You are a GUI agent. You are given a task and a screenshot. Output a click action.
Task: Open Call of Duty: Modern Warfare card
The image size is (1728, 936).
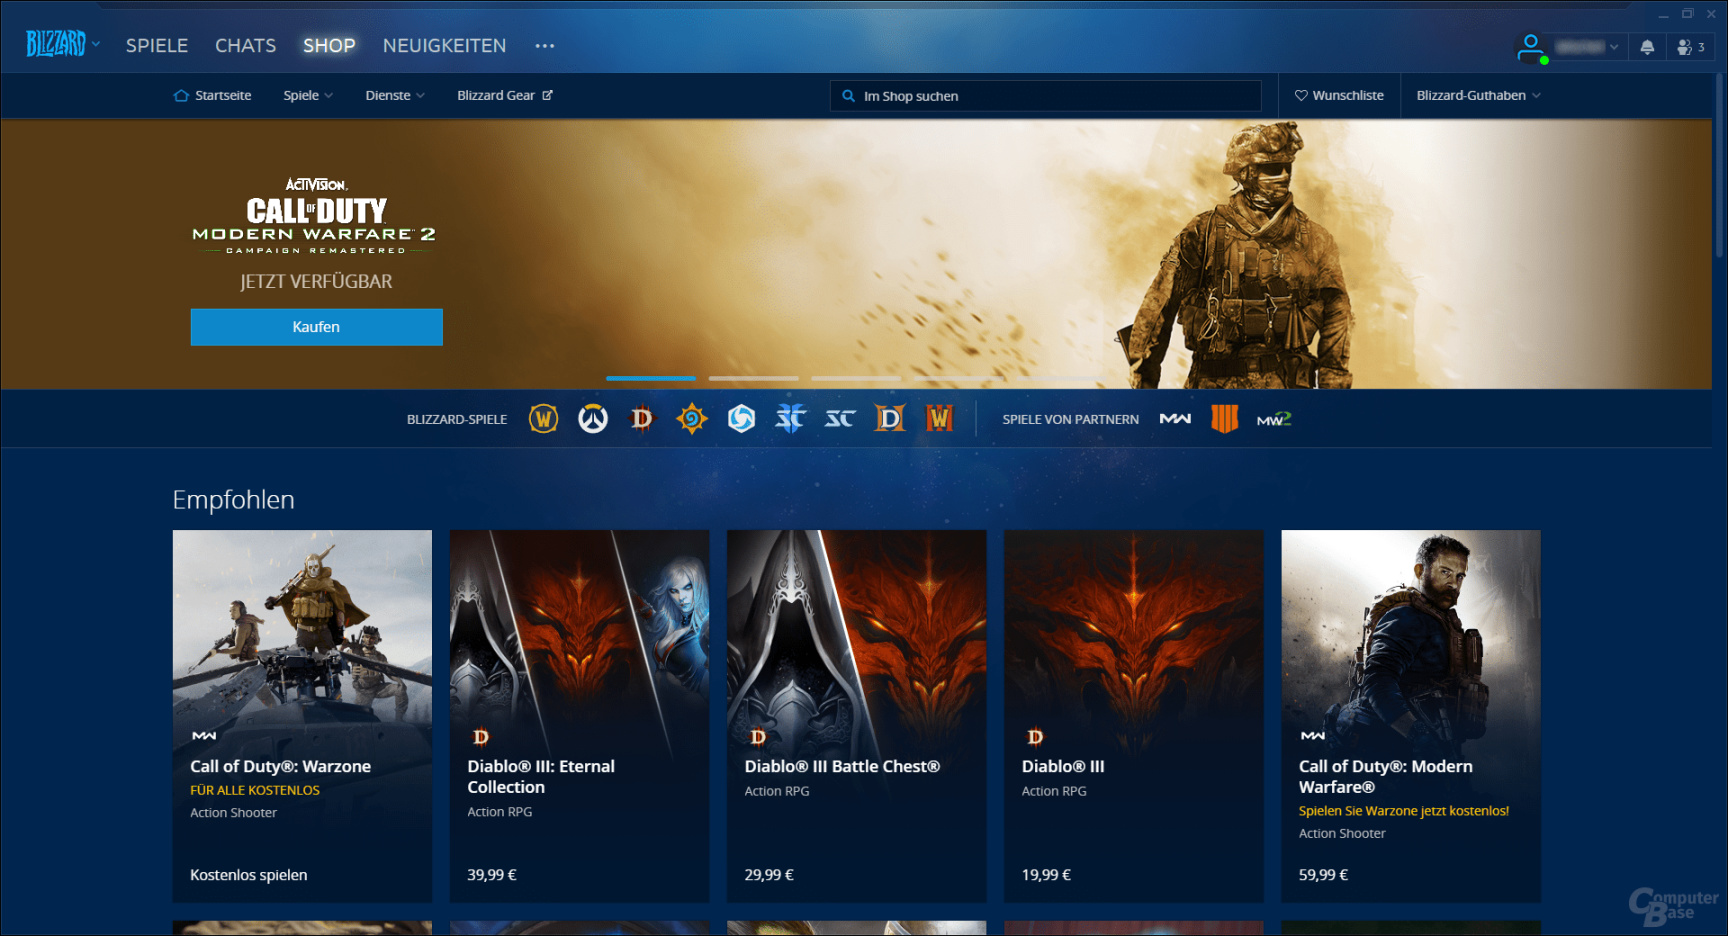click(1411, 716)
